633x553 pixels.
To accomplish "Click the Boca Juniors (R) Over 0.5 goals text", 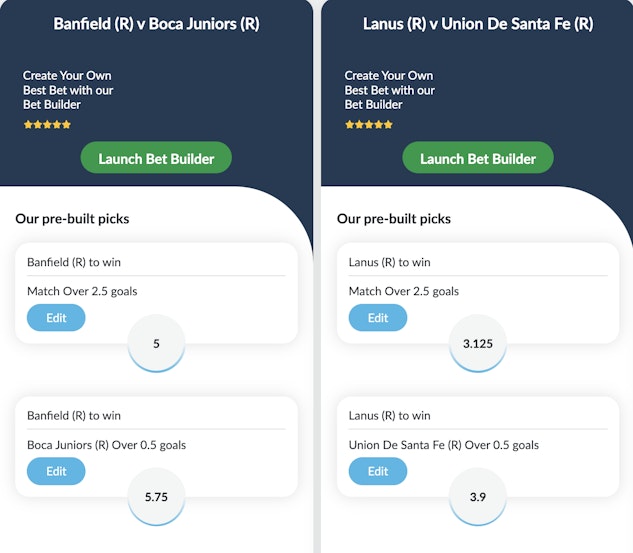I will 106,445.
